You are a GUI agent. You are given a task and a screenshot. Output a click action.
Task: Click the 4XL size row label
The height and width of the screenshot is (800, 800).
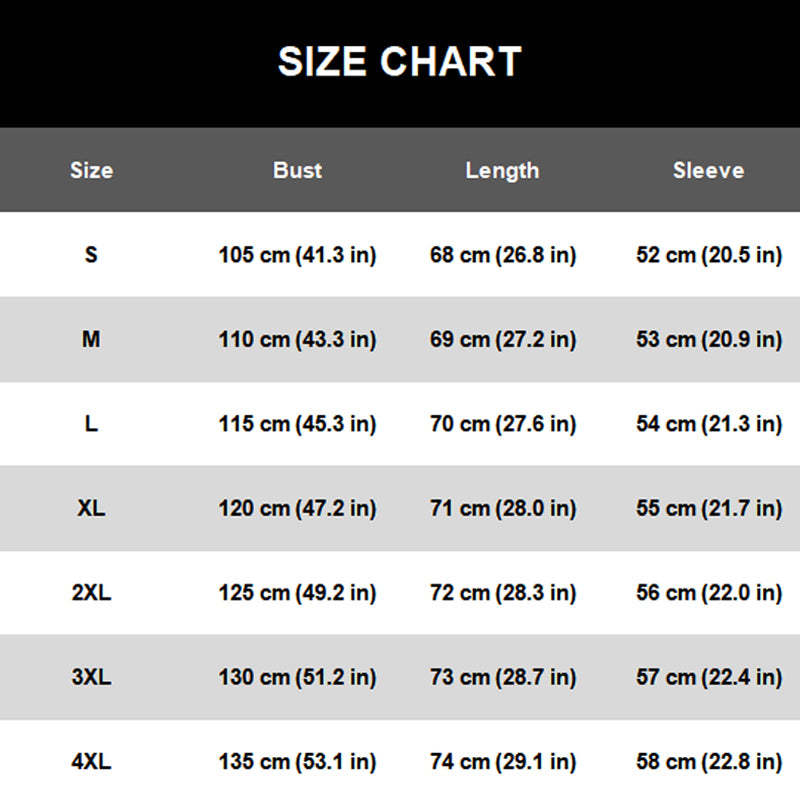(91, 762)
